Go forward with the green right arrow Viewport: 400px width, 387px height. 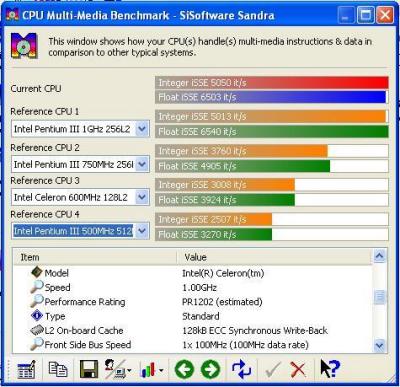(x=210, y=369)
